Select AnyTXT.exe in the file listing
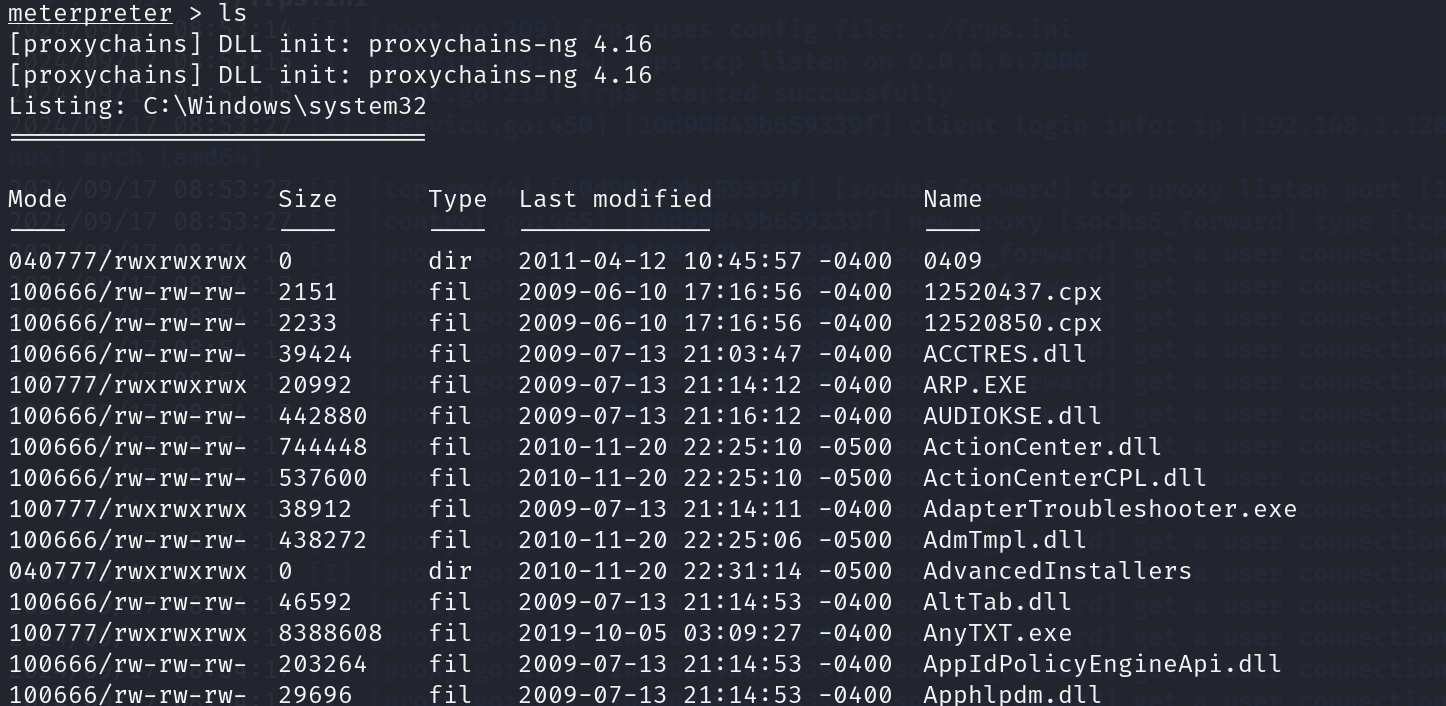The width and height of the screenshot is (1446, 706). pyautogui.click(x=997, y=633)
